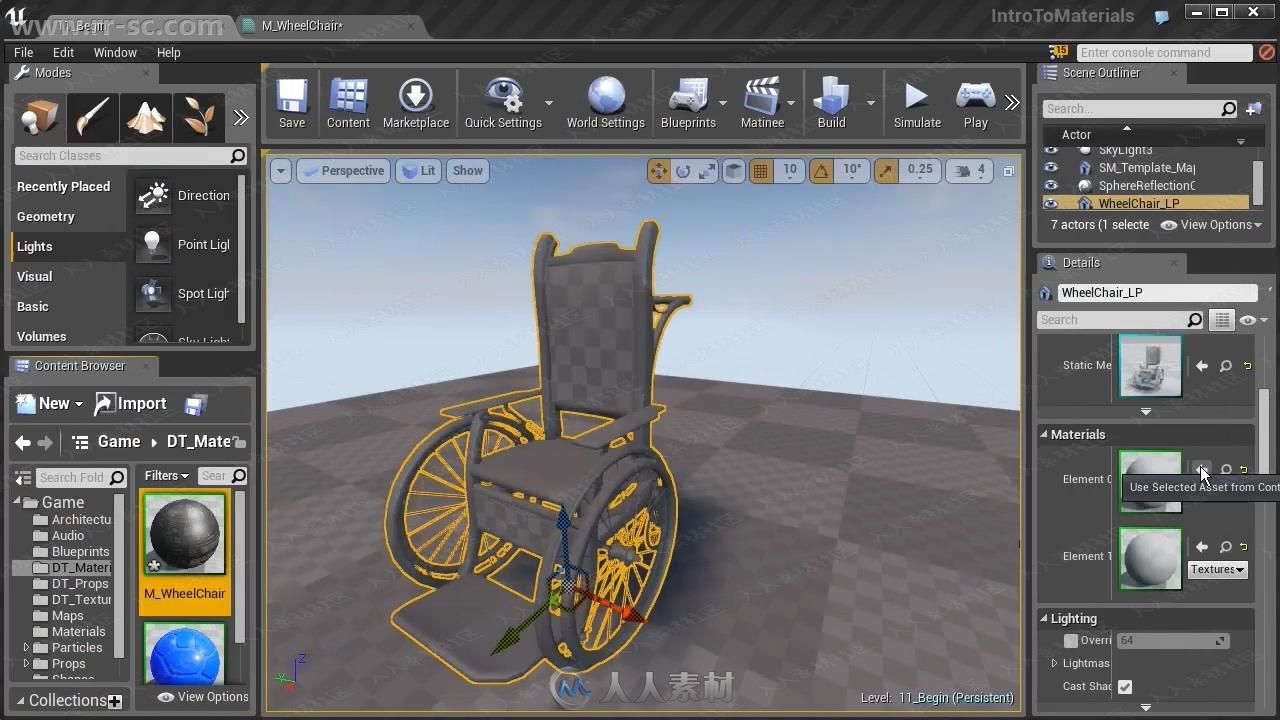Select Place mode icon in Modes
The height and width of the screenshot is (720, 1280).
[41, 118]
